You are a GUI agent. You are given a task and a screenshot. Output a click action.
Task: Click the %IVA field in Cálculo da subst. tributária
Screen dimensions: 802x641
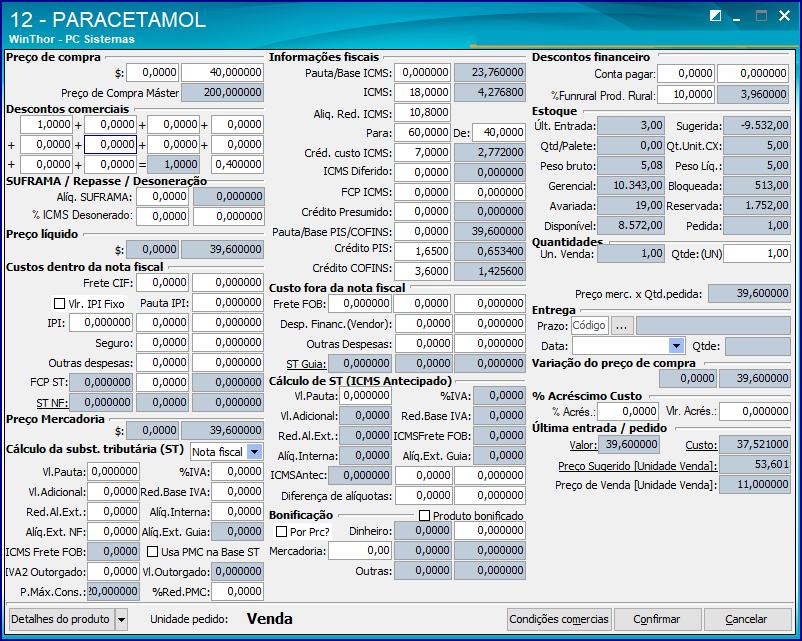coord(237,471)
